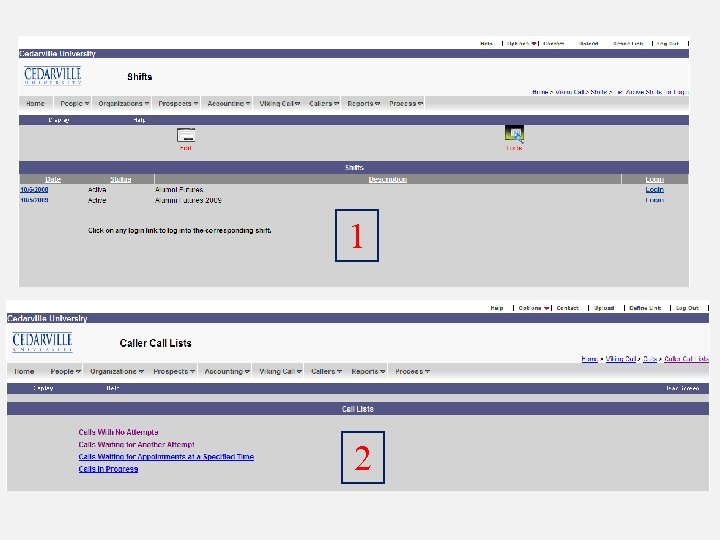The width and height of the screenshot is (720, 540).
Task: Expand the Reports dropdown on the Shifts page
Action: (x=363, y=103)
